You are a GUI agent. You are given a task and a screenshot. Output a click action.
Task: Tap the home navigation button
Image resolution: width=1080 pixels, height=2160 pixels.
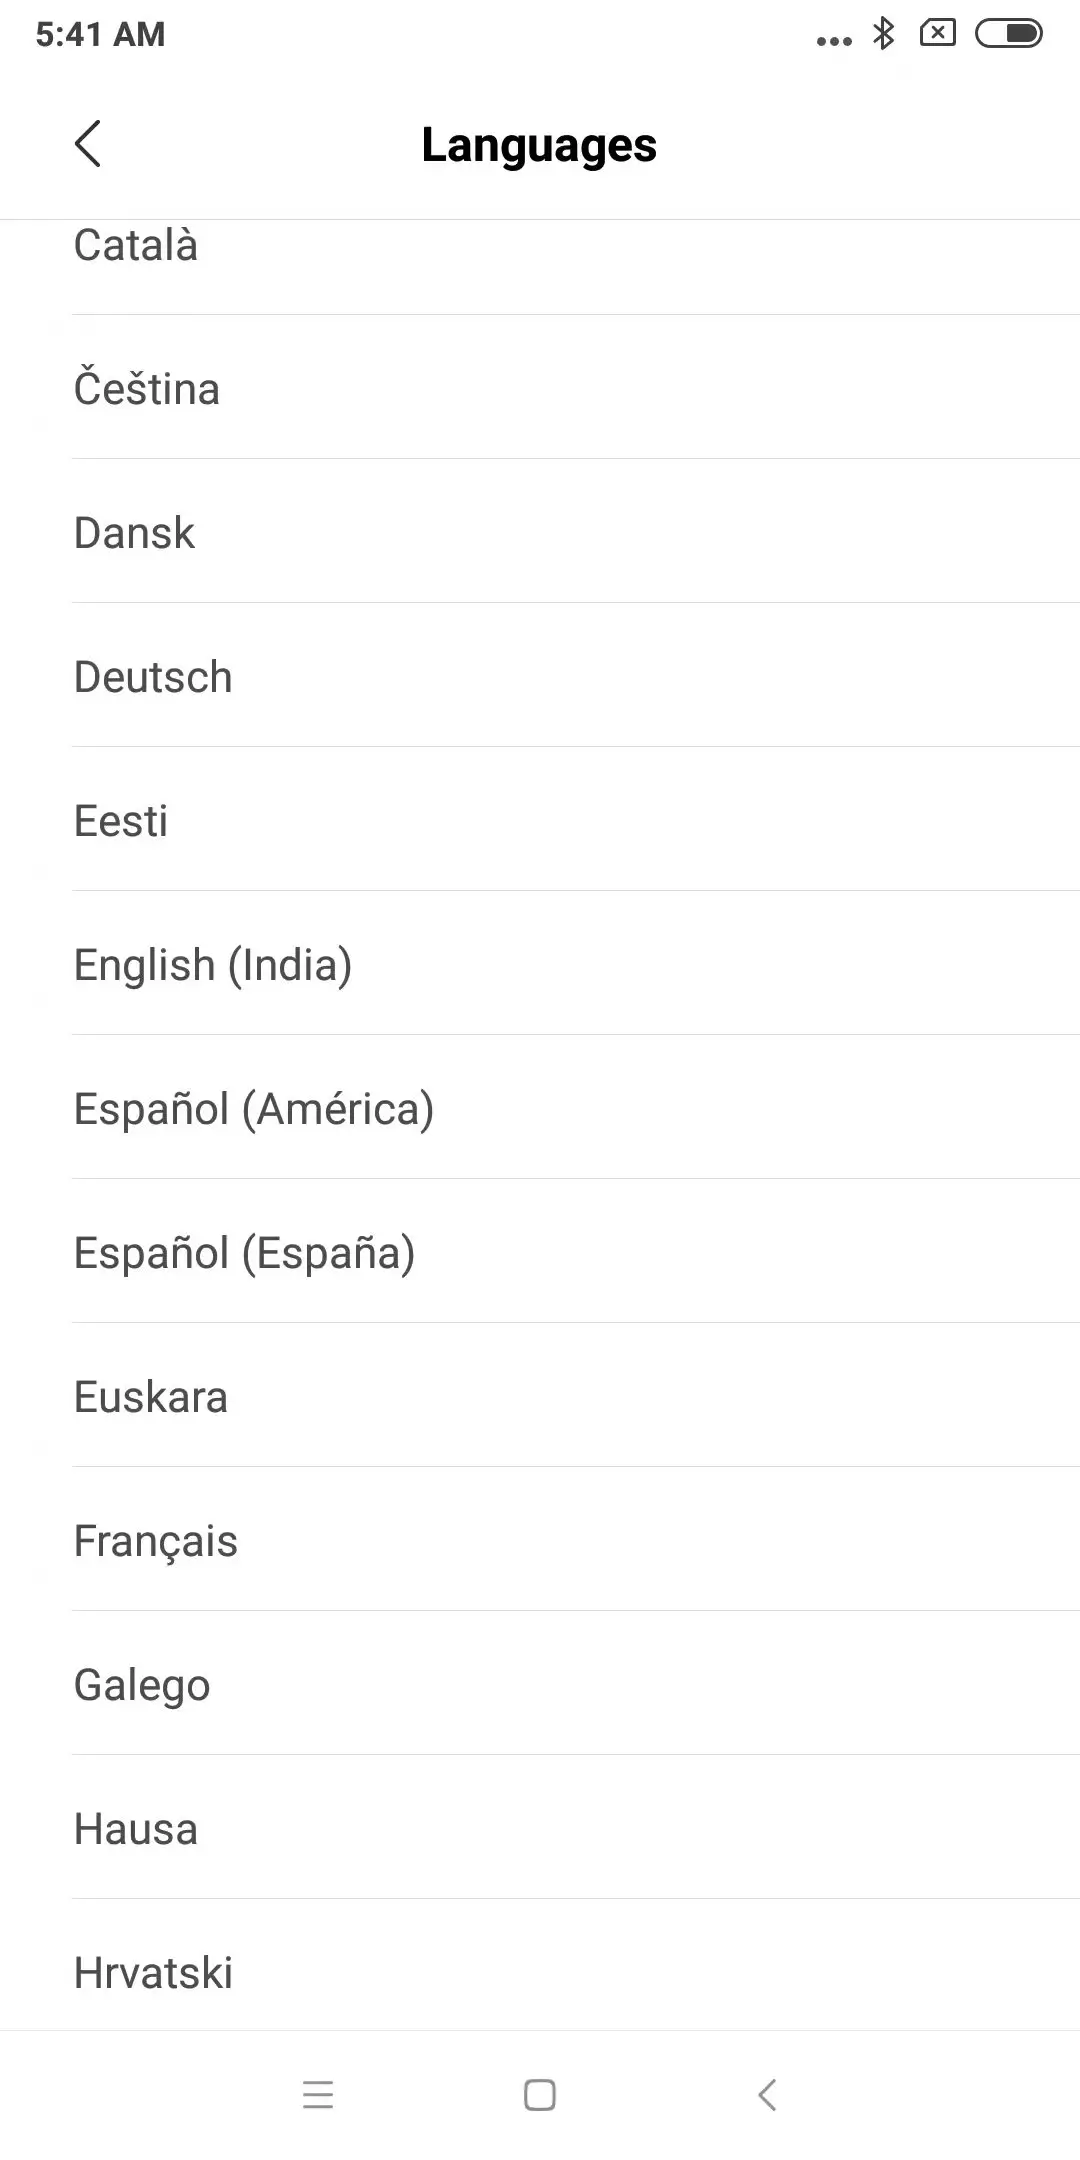pyautogui.click(x=540, y=2095)
